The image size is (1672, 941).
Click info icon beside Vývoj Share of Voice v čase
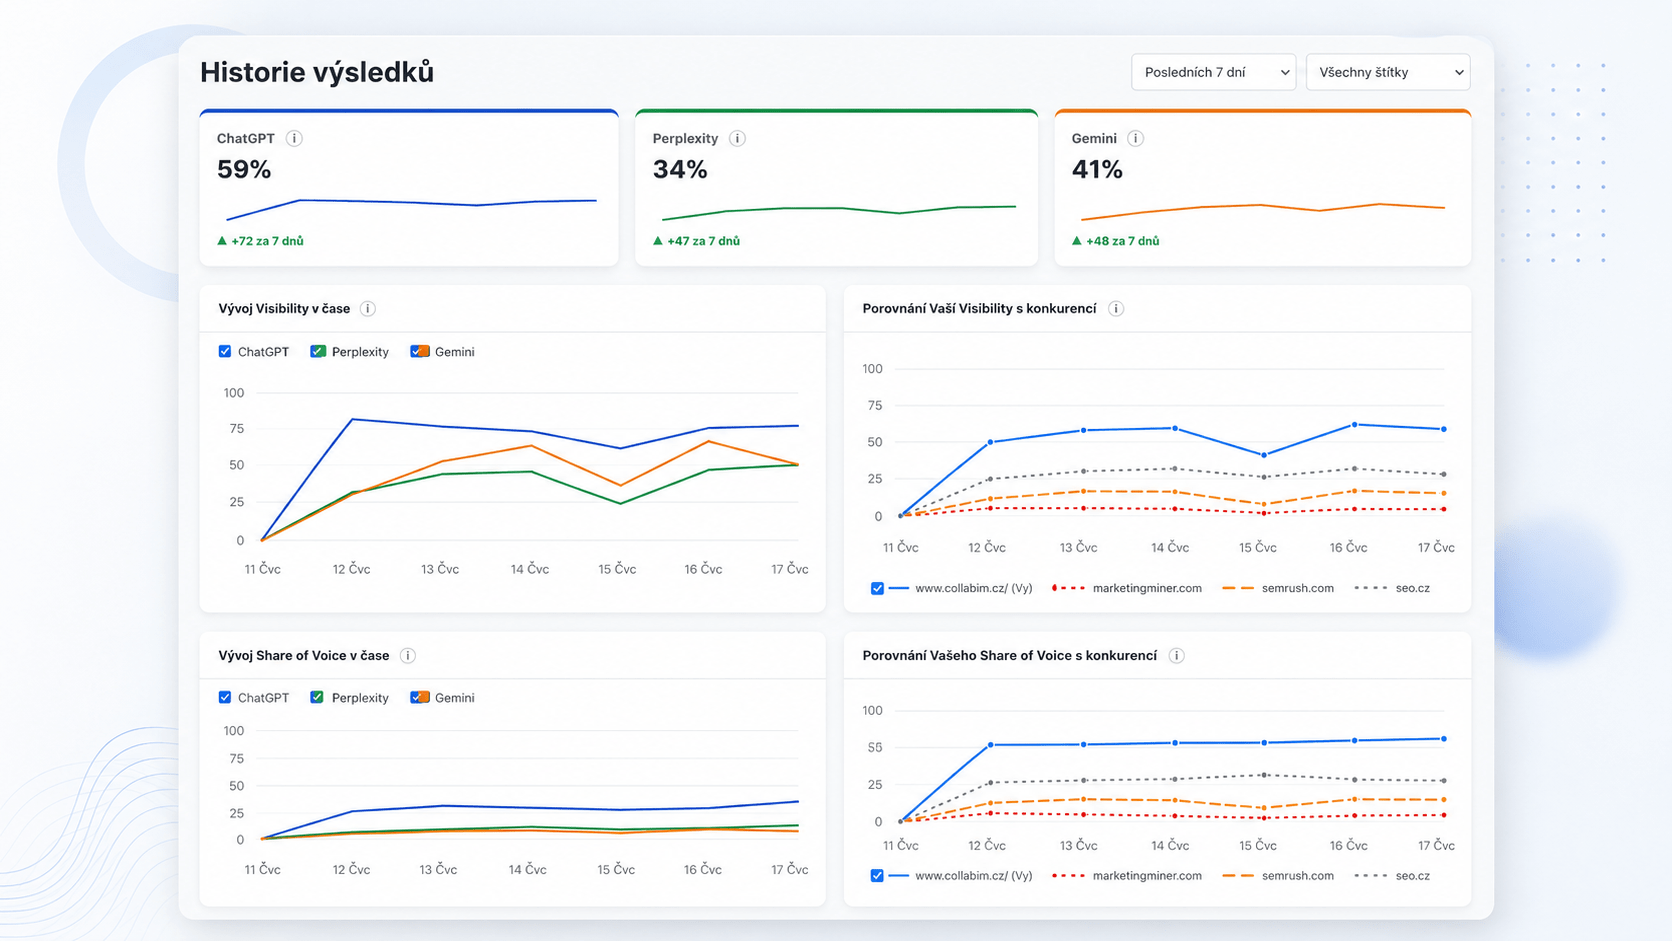click(x=408, y=656)
